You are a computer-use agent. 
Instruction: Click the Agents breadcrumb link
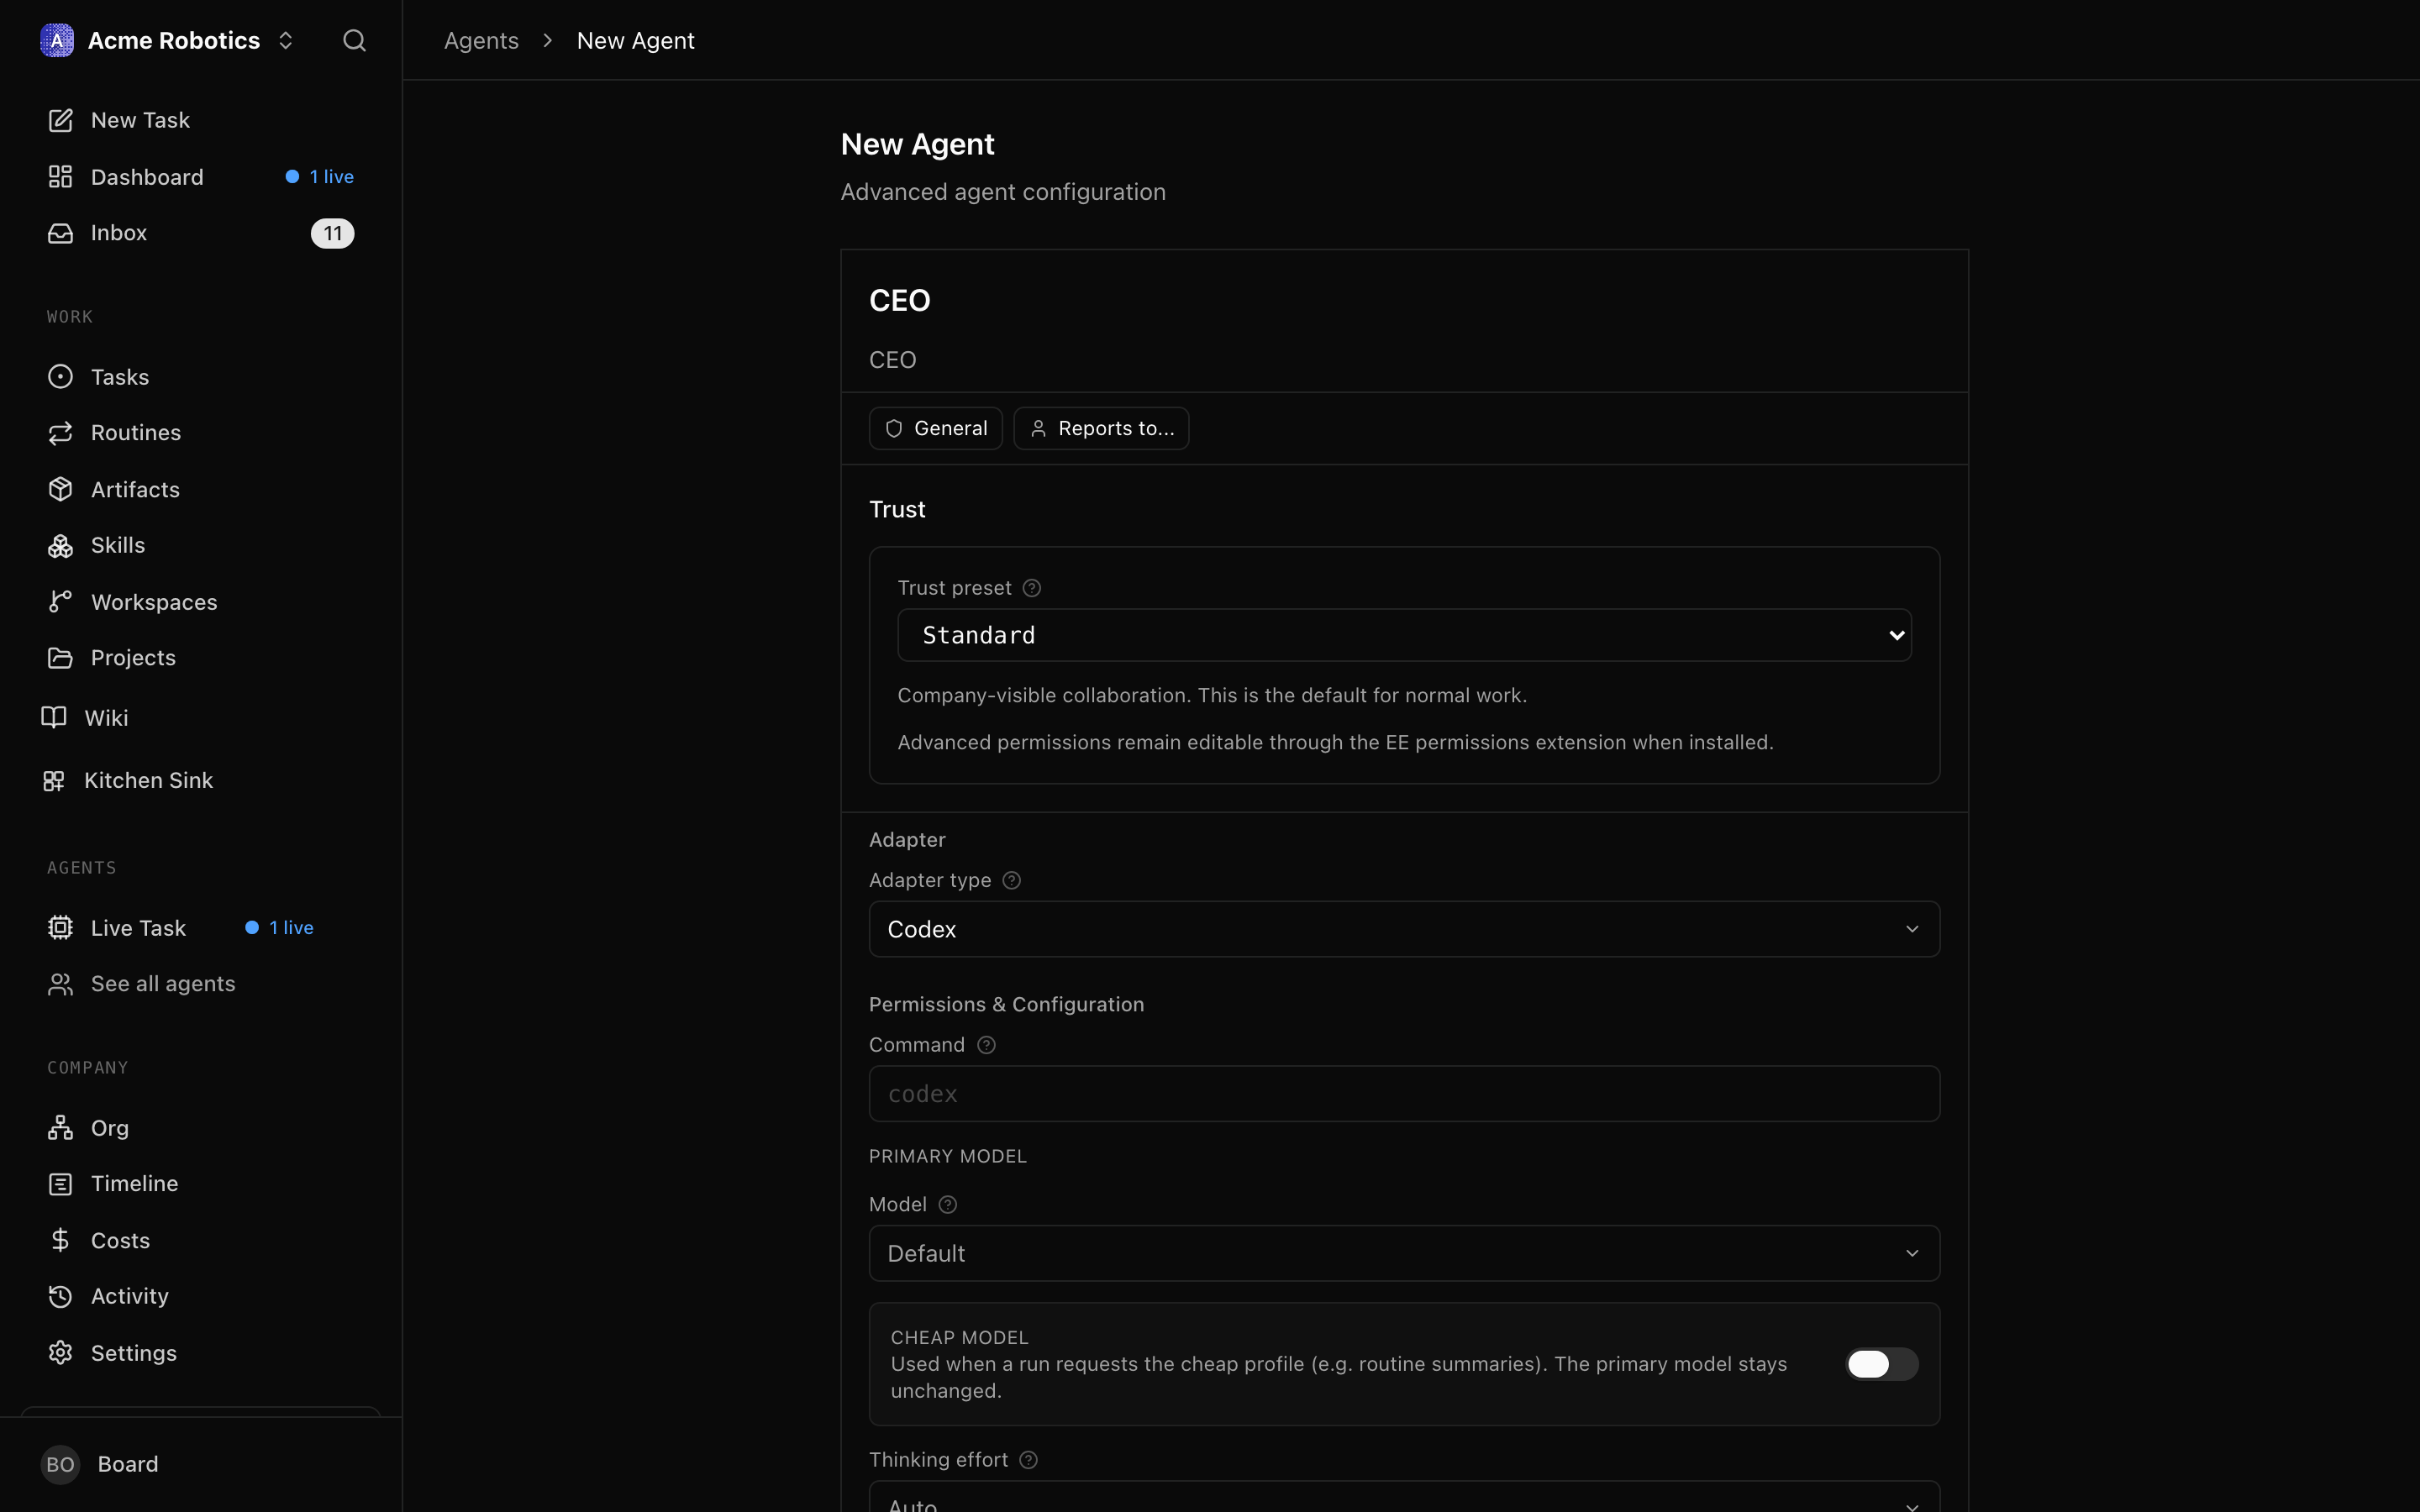[x=481, y=40]
